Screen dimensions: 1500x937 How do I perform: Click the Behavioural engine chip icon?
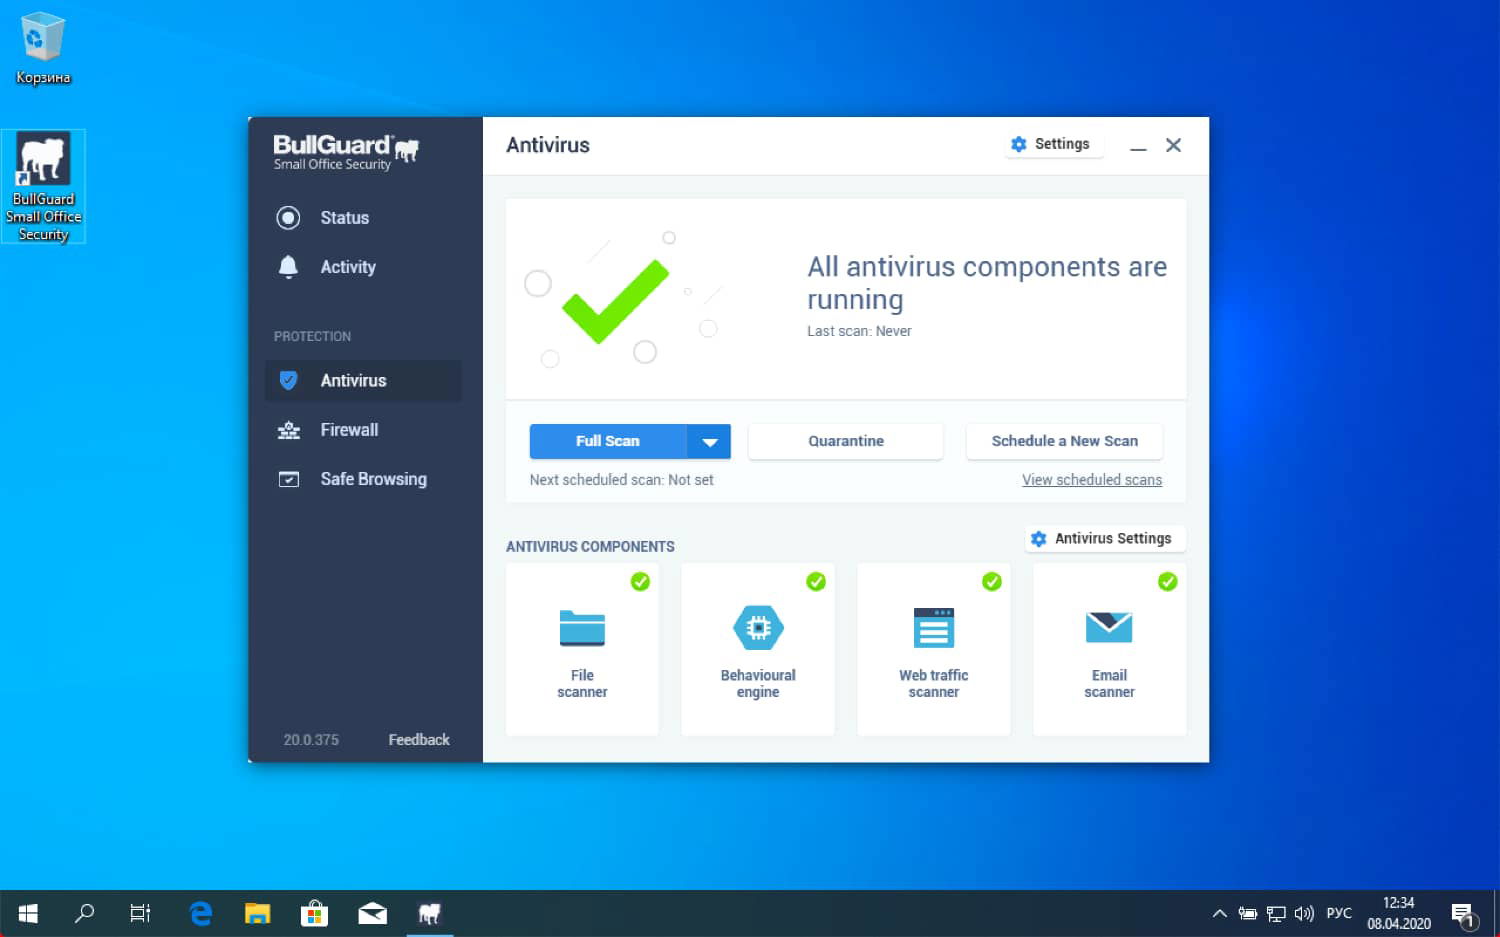pyautogui.click(x=758, y=628)
